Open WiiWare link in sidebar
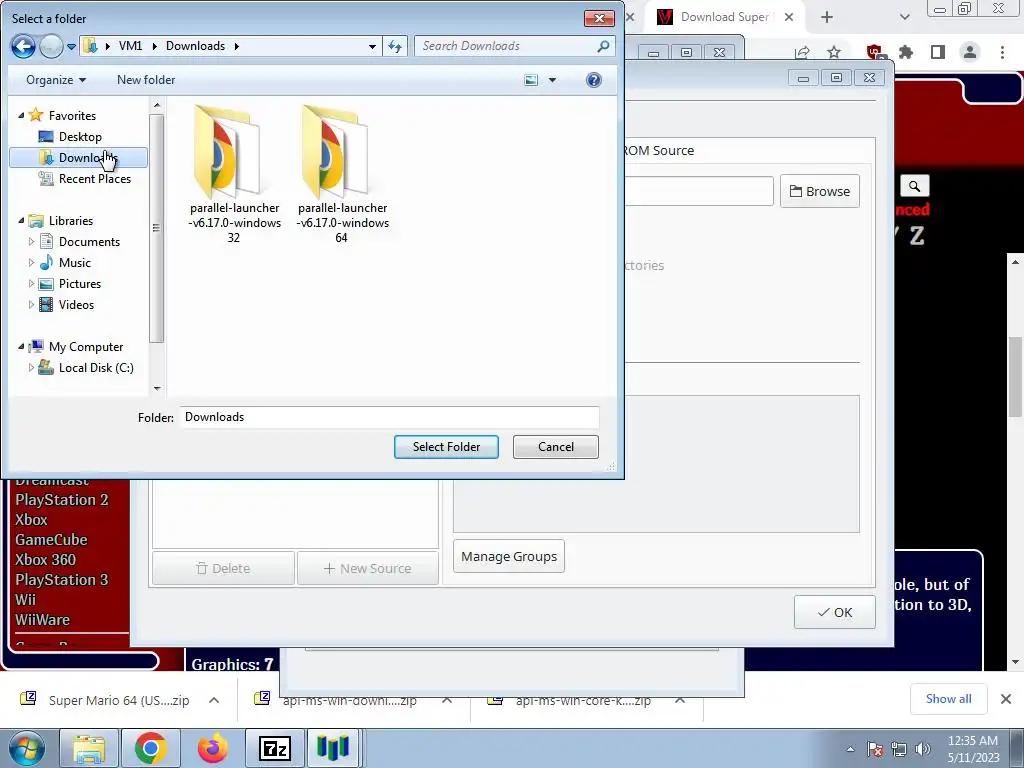The height and width of the screenshot is (768, 1024). pos(42,620)
